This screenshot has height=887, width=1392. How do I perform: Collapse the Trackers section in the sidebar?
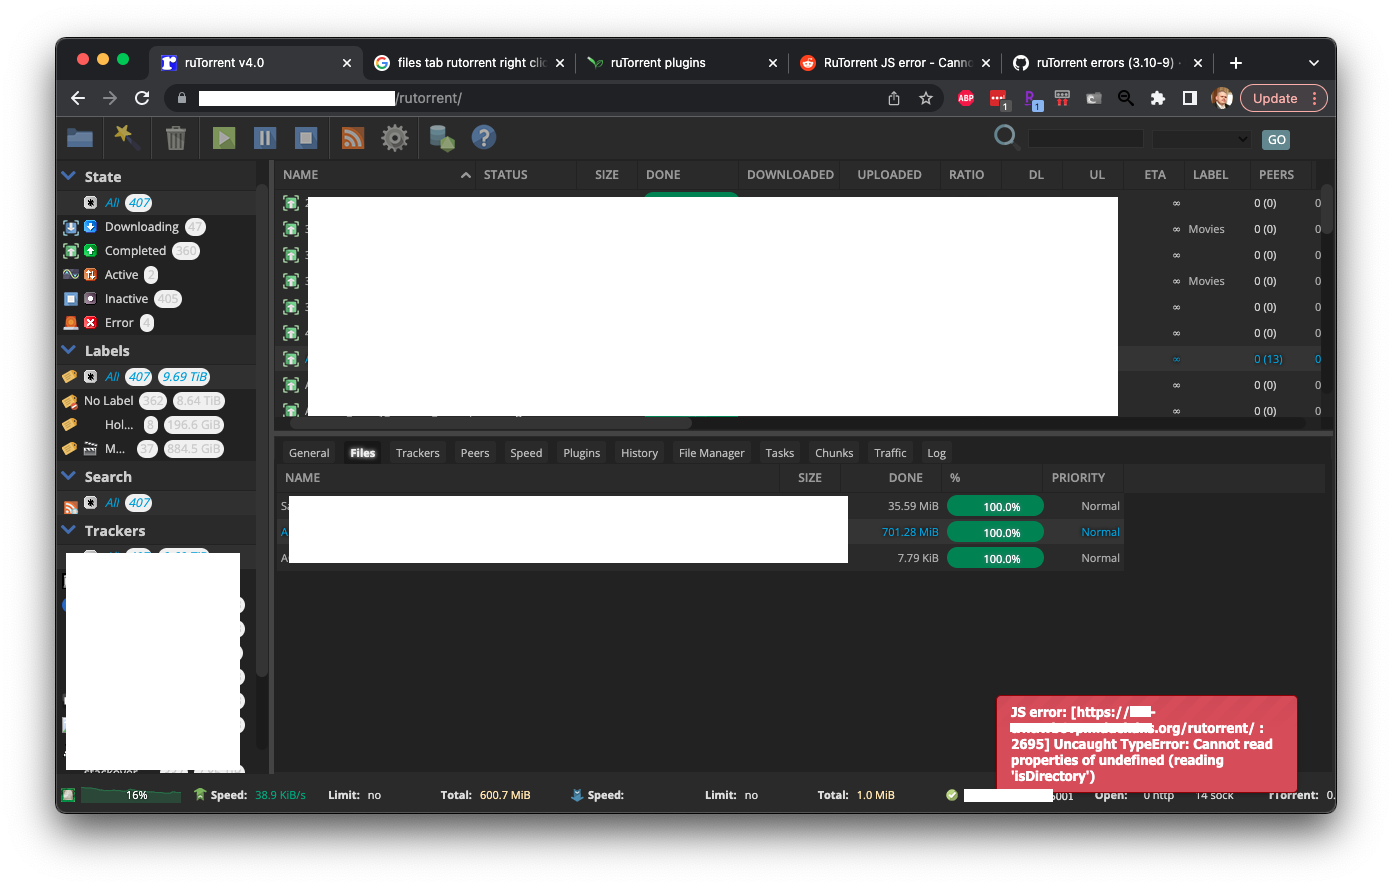click(x=68, y=530)
